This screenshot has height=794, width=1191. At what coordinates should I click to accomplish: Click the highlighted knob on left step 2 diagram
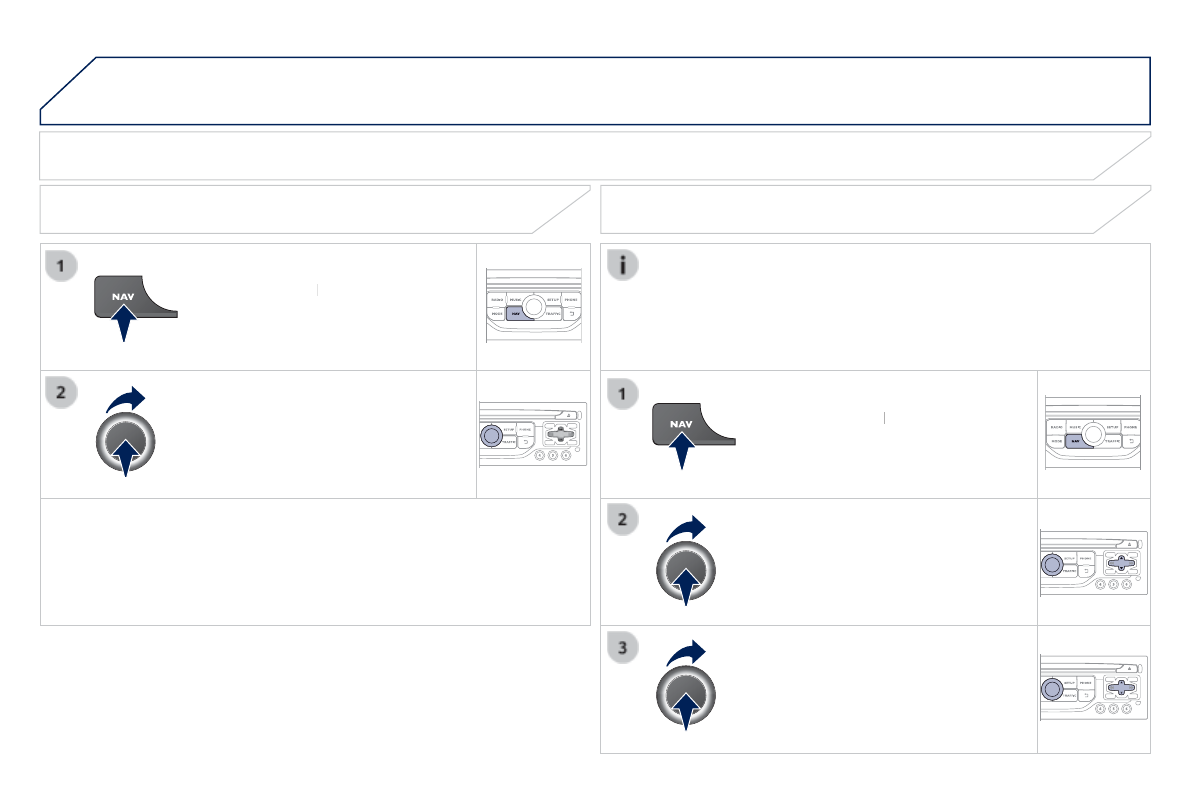click(x=491, y=436)
